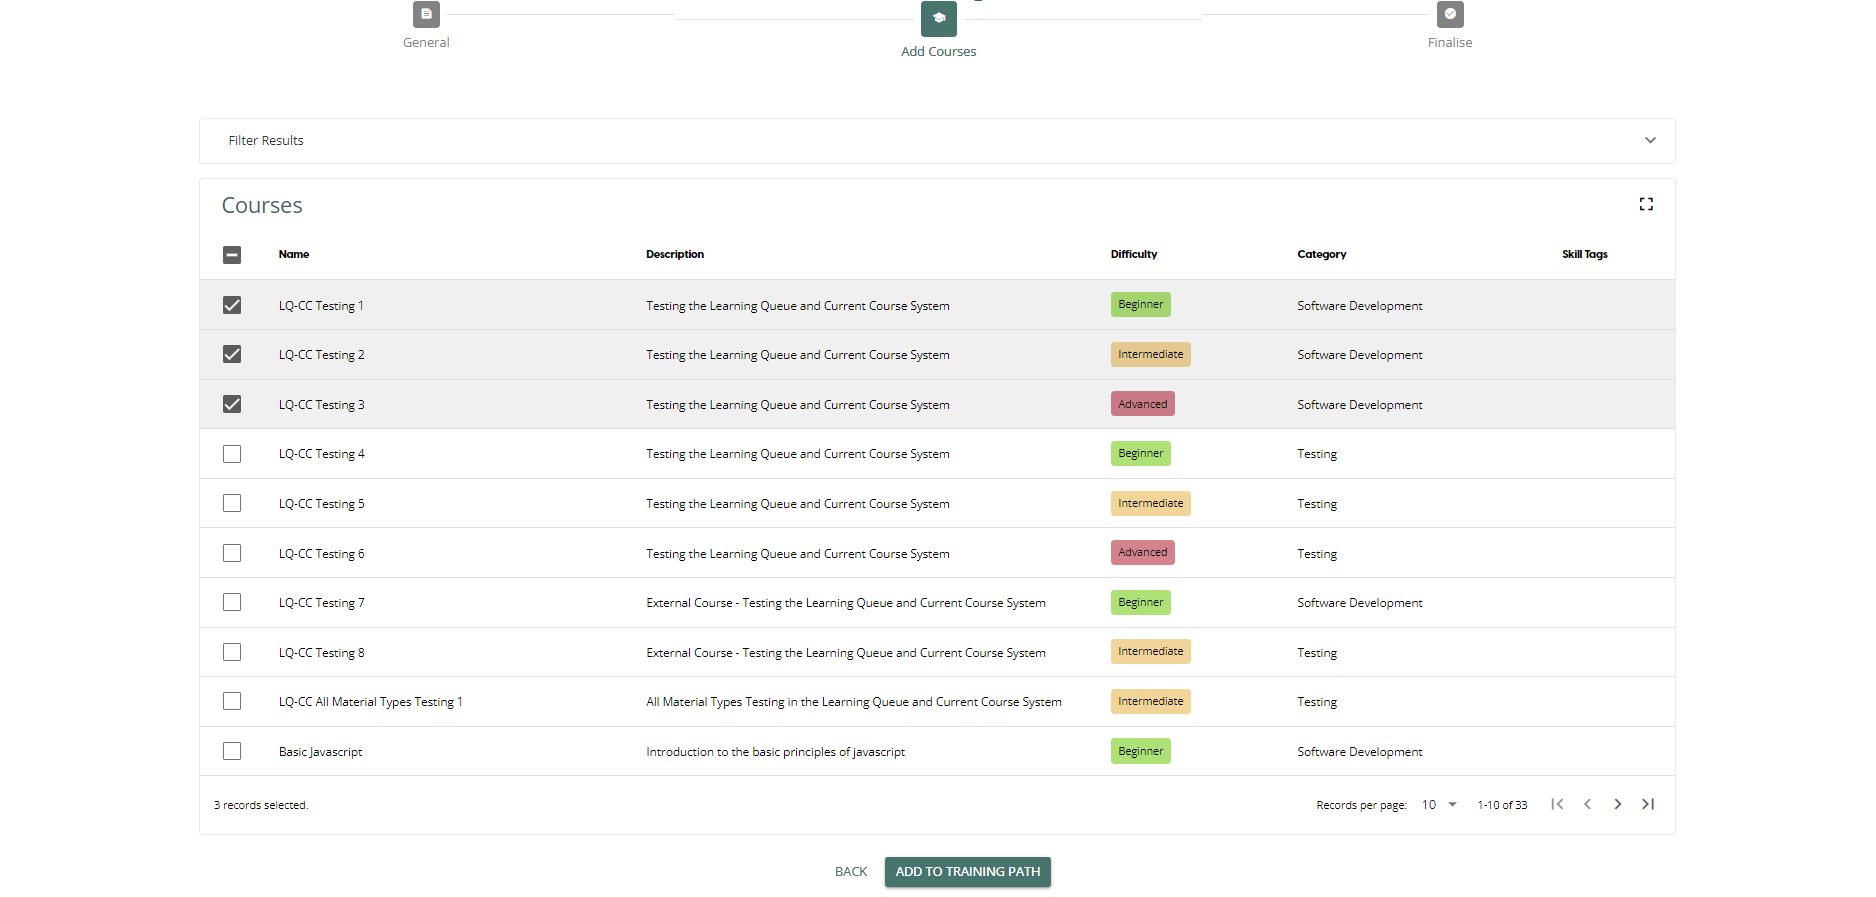The image size is (1876, 897).
Task: Open the records per page dropdown
Action: point(1439,805)
